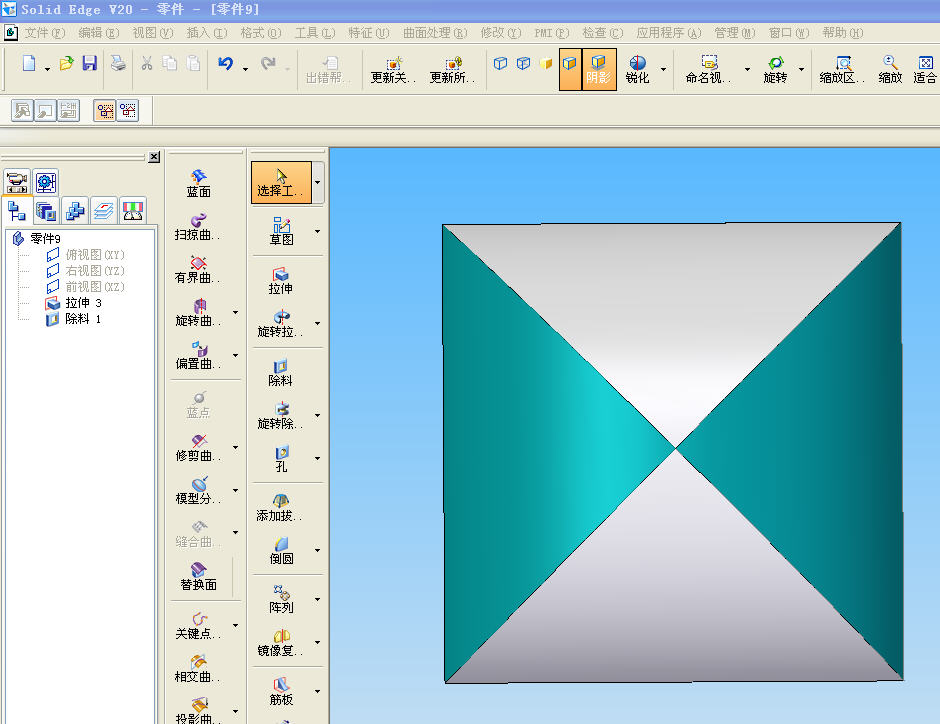Click the 除料 cutout tool in toolbar
The image size is (940, 724).
point(281,372)
